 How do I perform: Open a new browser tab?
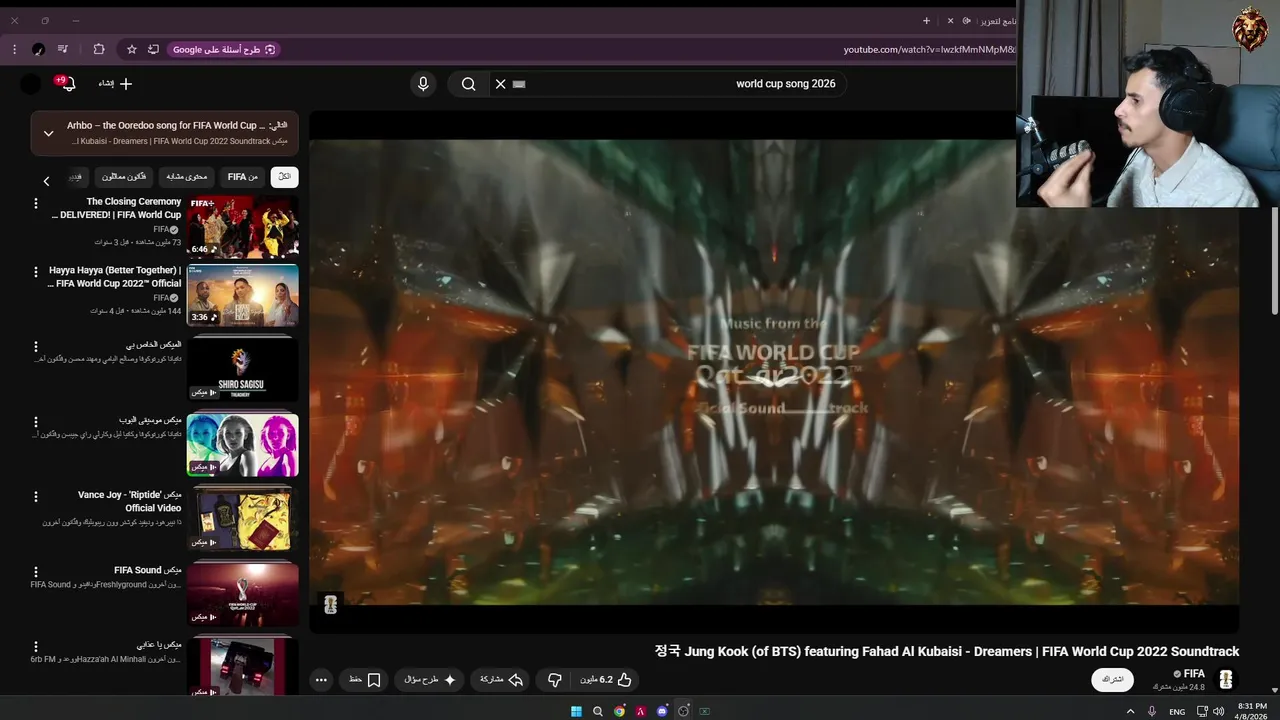926,20
